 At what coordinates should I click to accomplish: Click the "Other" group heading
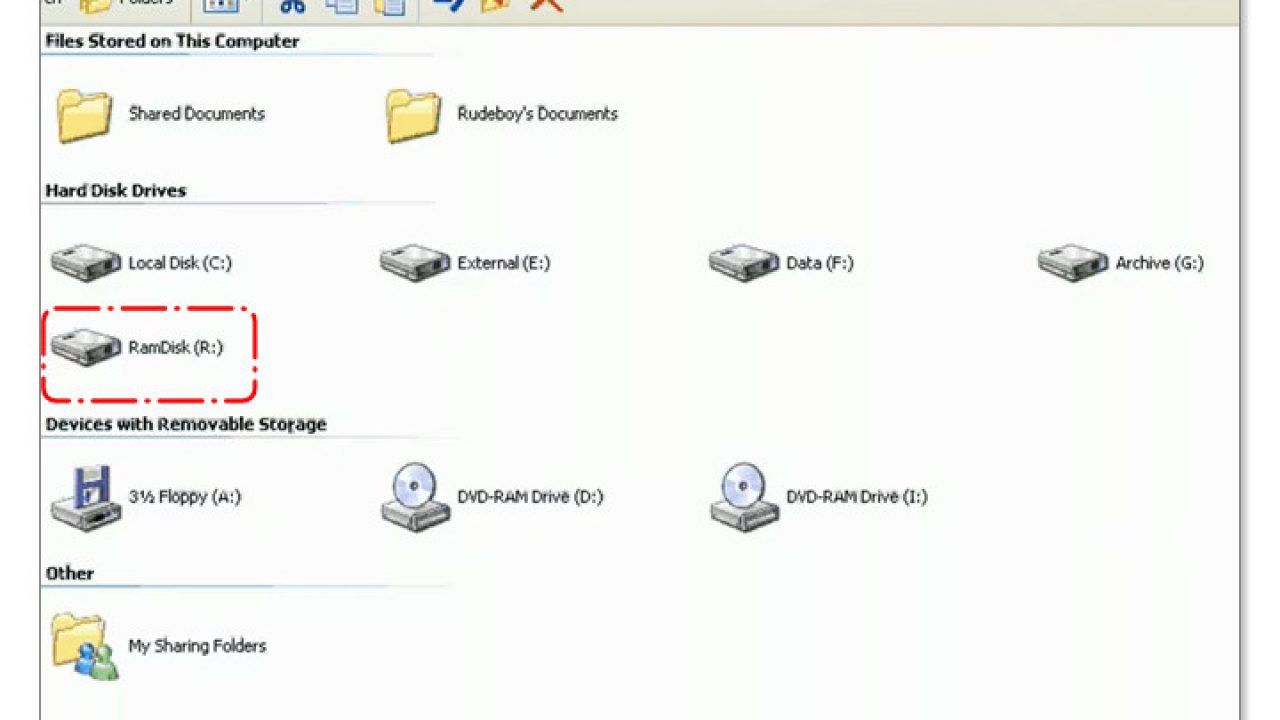[x=70, y=573]
